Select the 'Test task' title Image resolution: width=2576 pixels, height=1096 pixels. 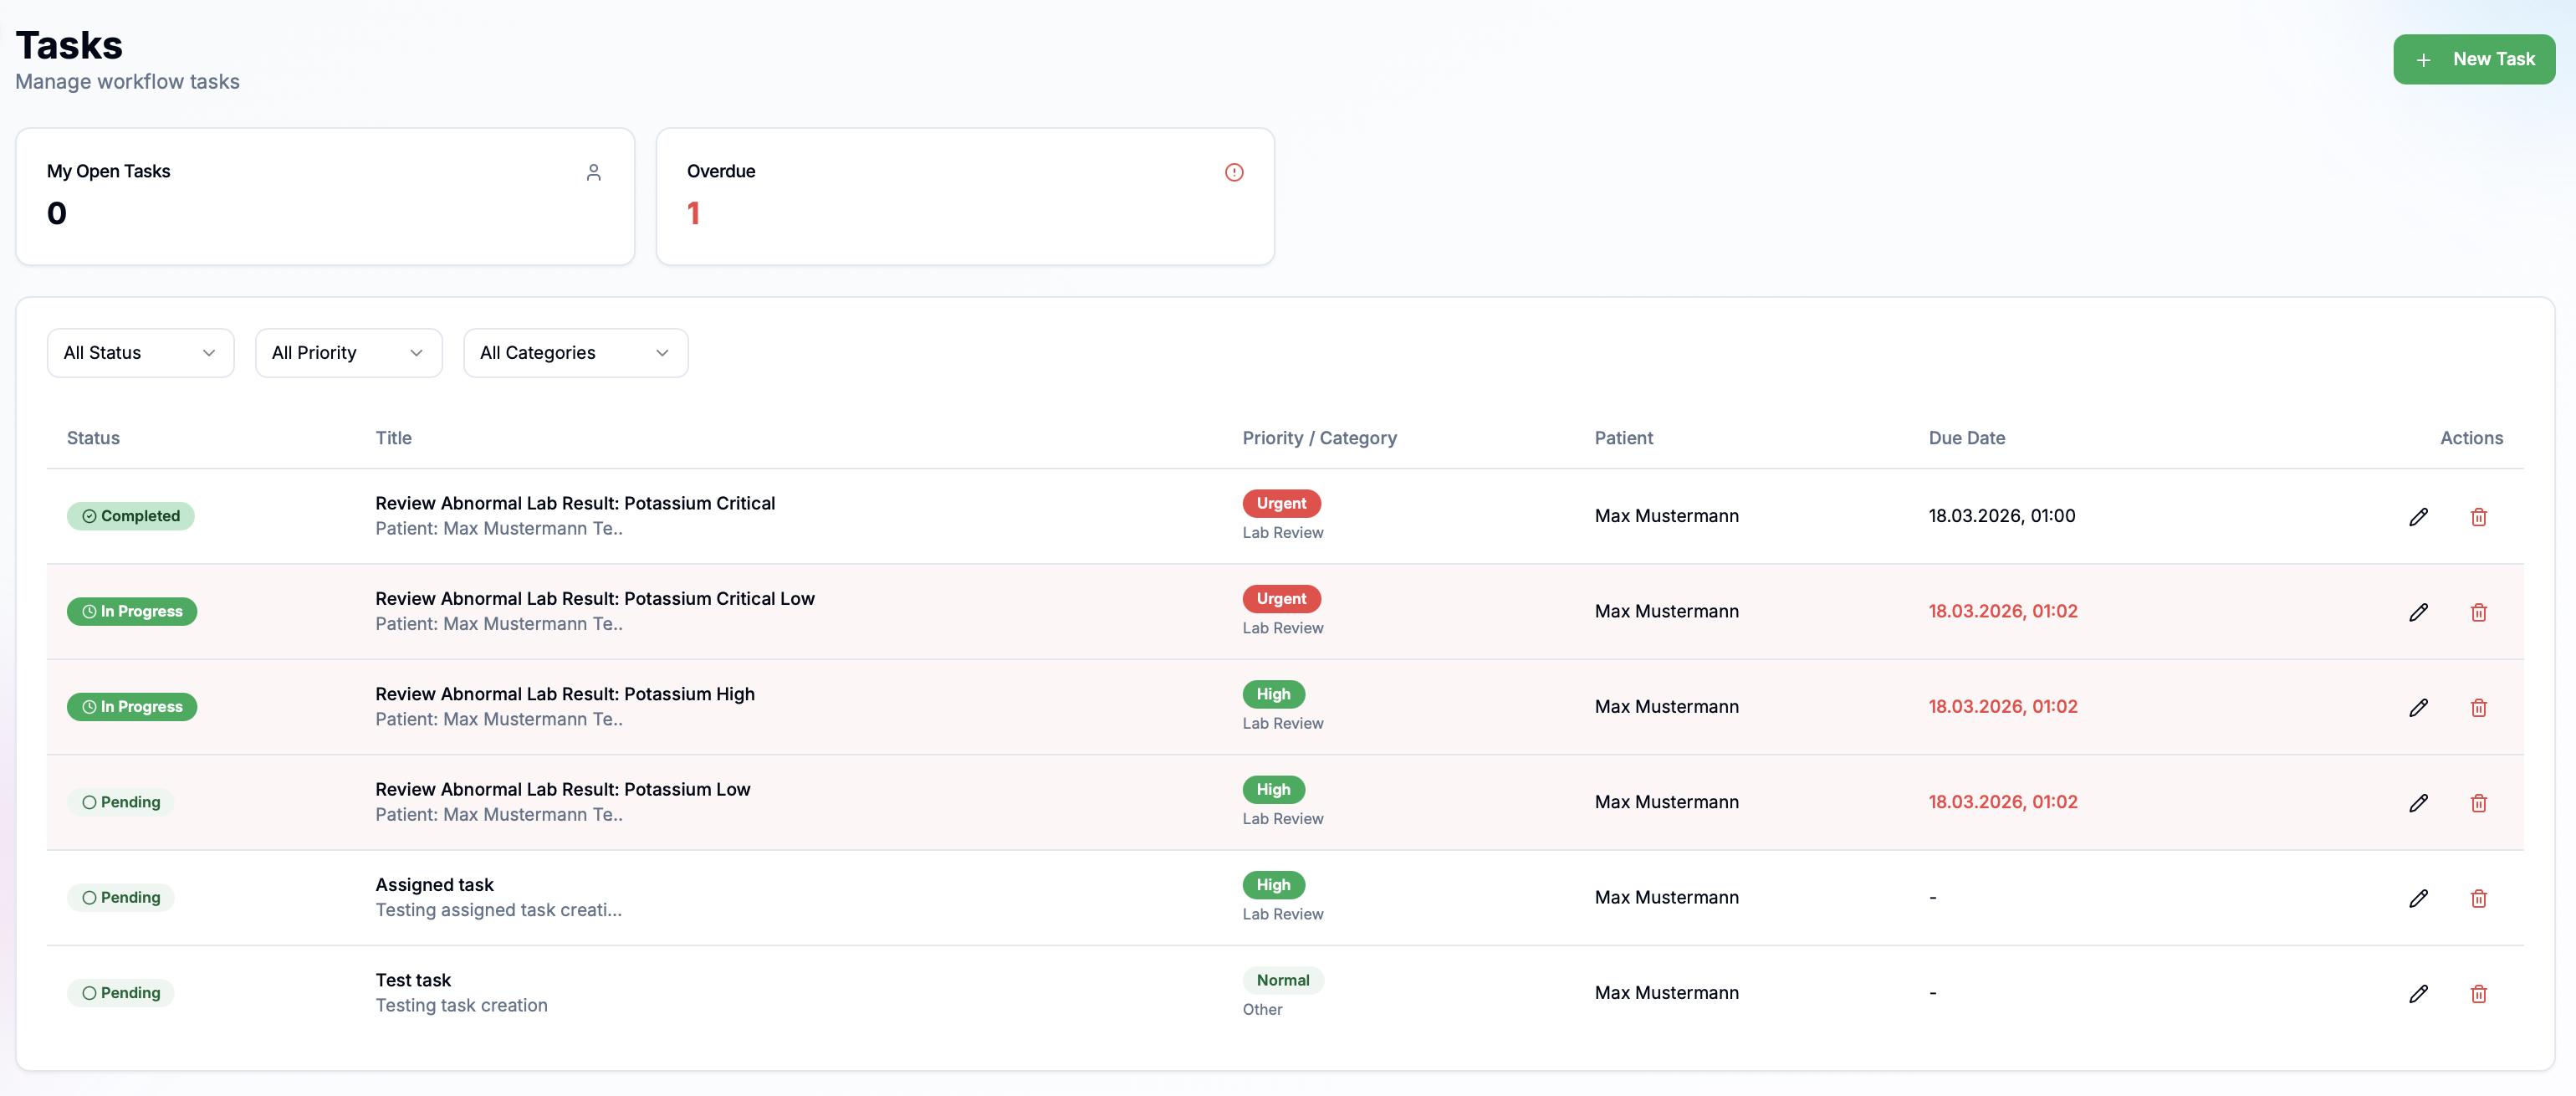coord(413,980)
